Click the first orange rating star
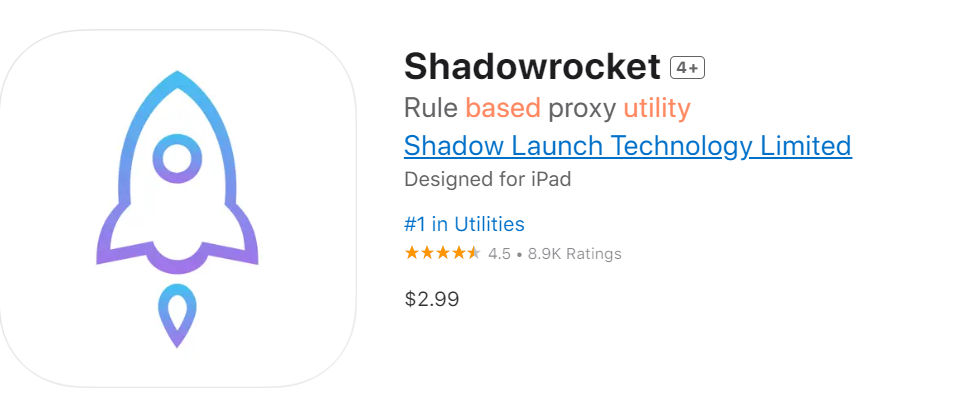Image resolution: width=957 pixels, height=396 pixels. point(412,253)
